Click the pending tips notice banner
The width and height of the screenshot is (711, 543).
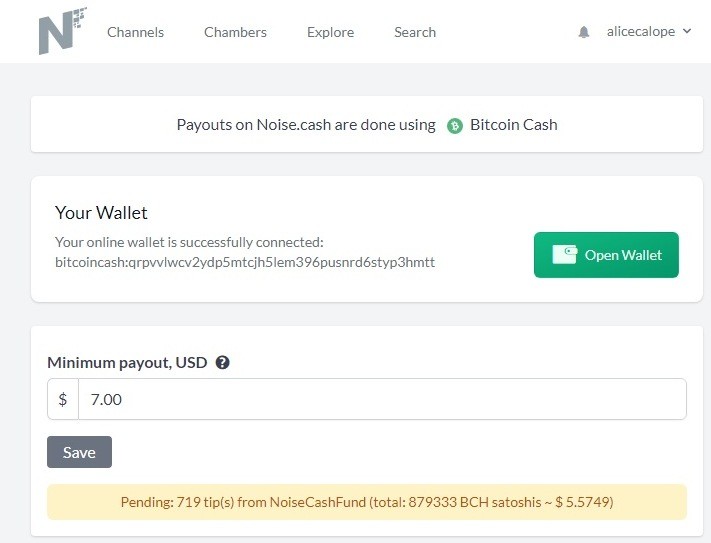(x=367, y=502)
